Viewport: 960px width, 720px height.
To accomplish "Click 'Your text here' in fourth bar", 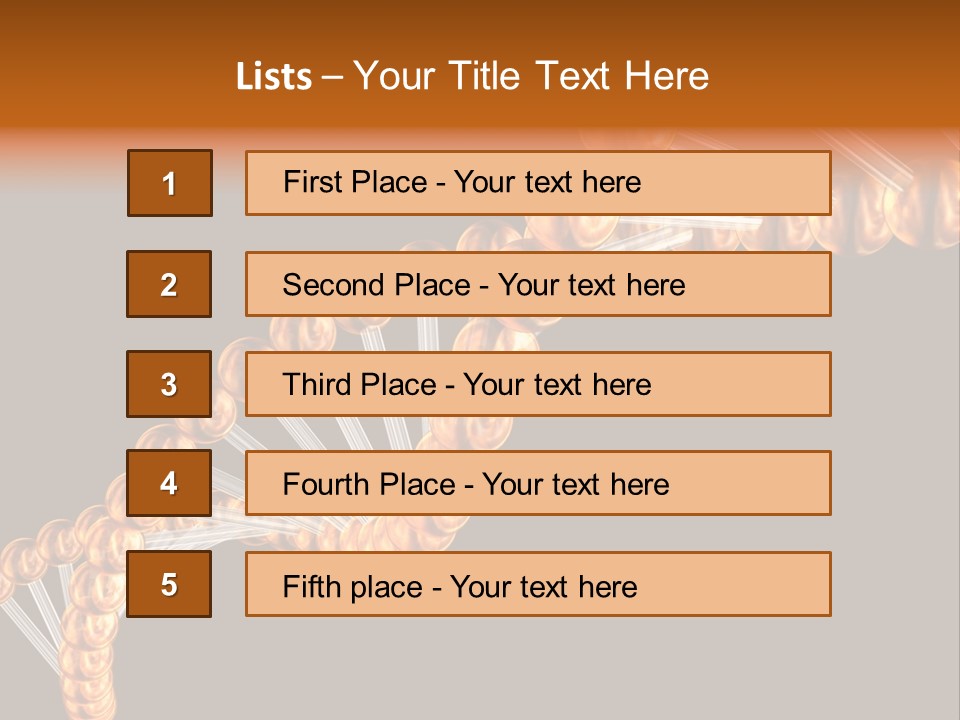I will (576, 484).
